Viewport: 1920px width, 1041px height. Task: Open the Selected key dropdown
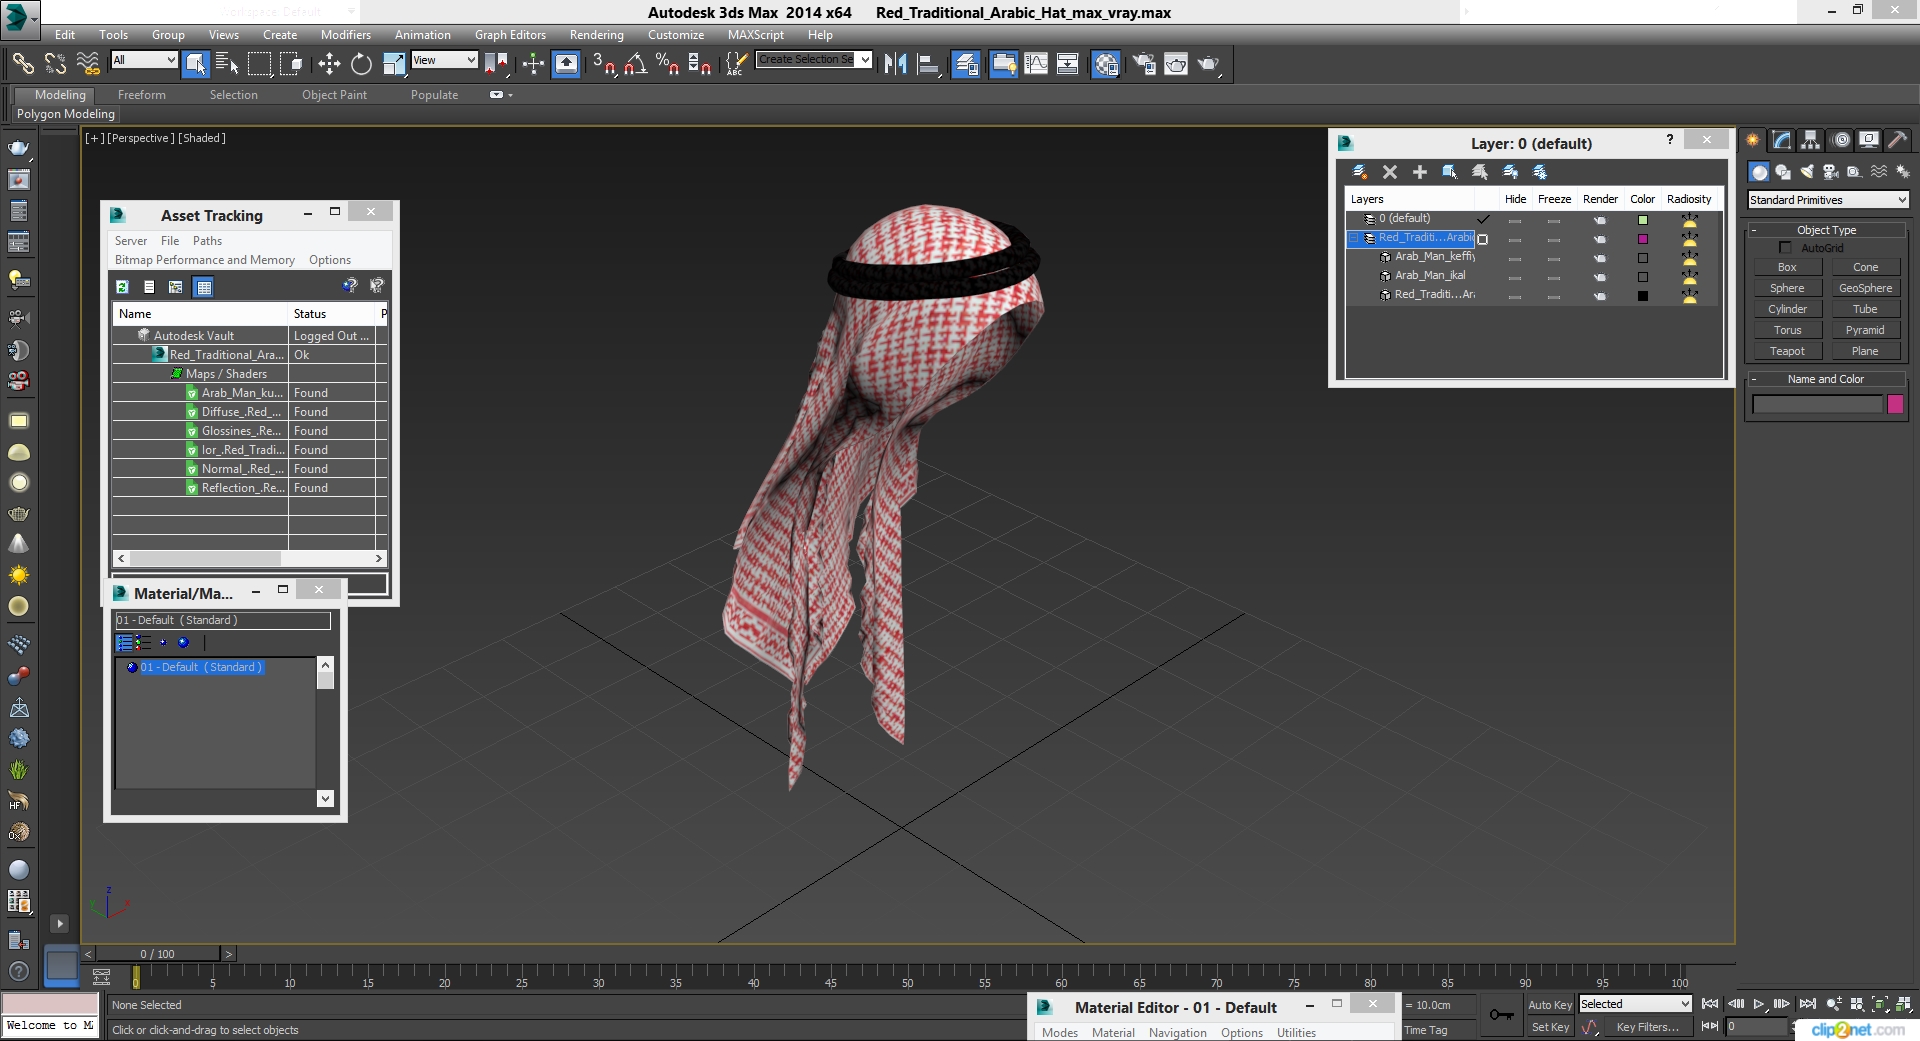click(x=1635, y=1004)
